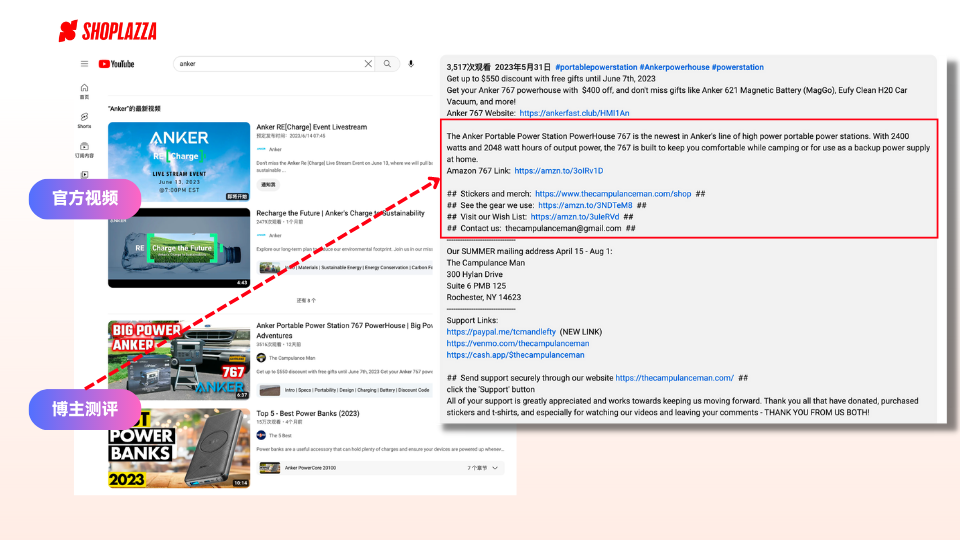The image size is (960, 540).
Task: Open the paypal.me/tcmandlefty link
Action: tap(501, 332)
